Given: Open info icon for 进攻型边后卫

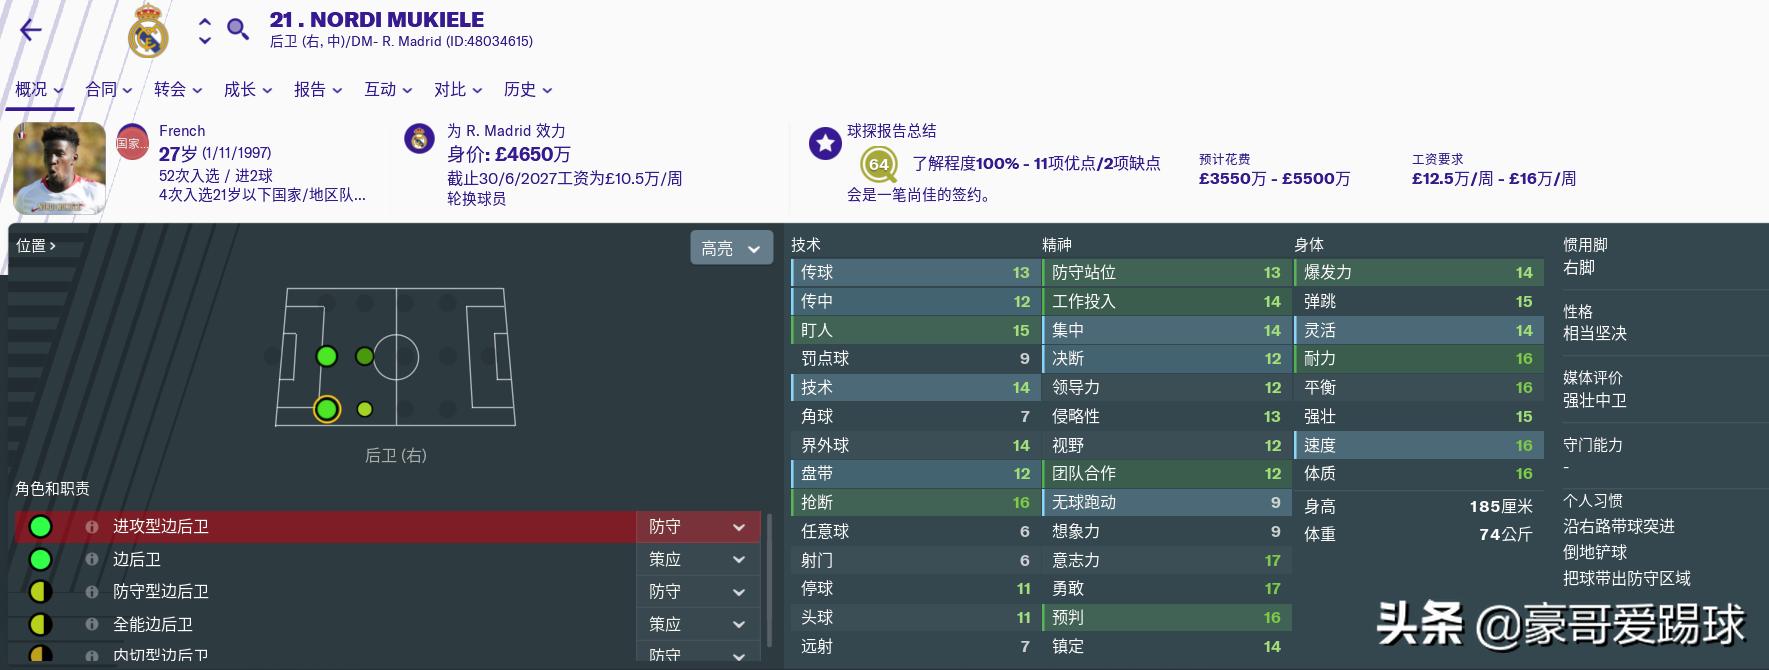Looking at the screenshot, I should click(92, 526).
